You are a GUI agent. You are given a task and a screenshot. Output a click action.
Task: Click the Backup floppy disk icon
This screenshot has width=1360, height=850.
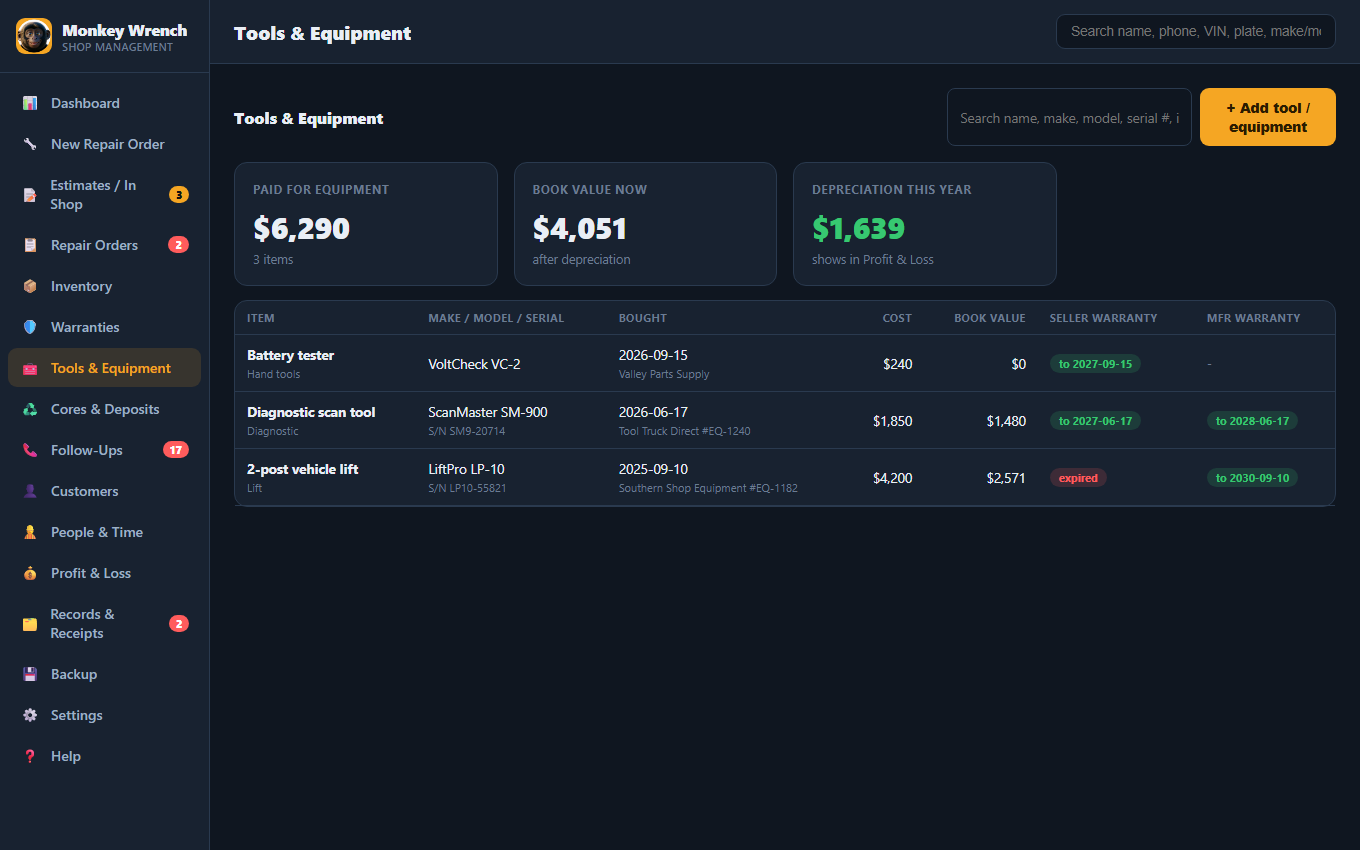30,674
